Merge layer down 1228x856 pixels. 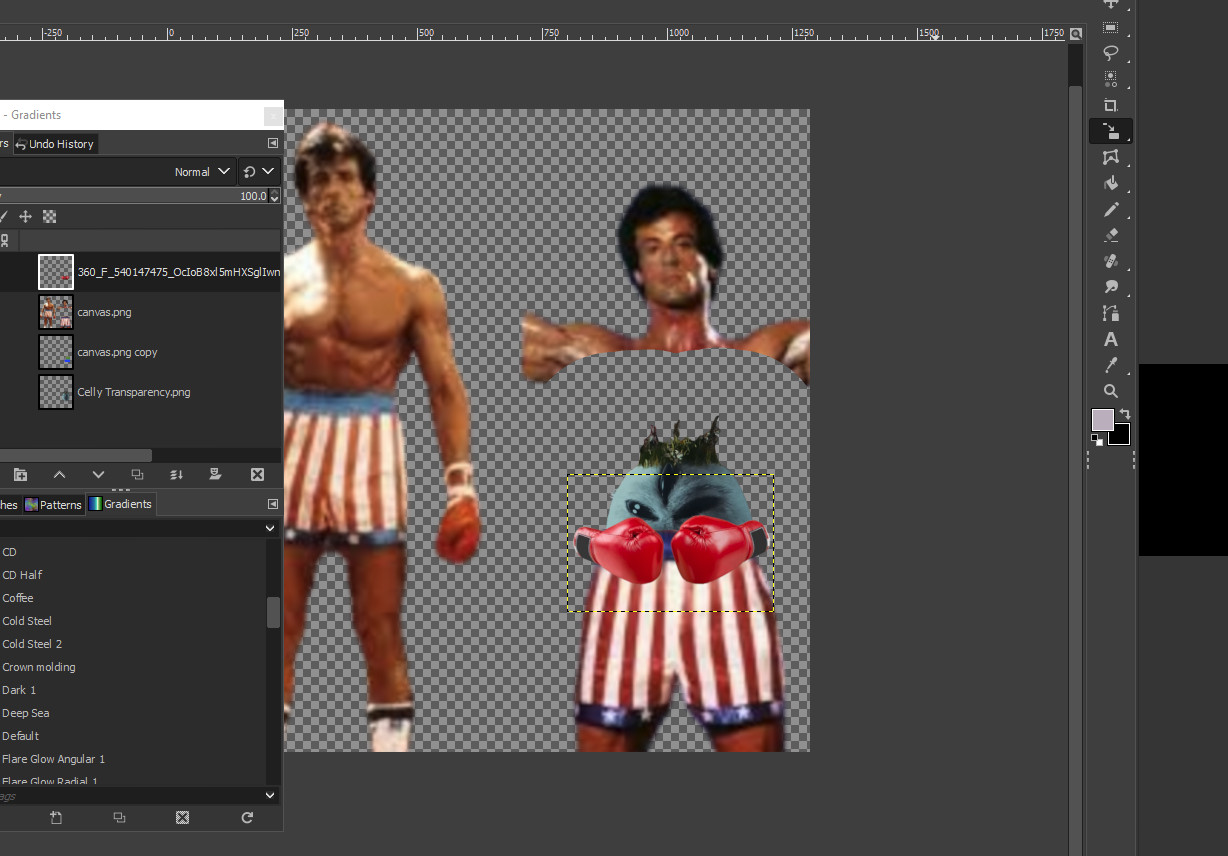point(177,474)
